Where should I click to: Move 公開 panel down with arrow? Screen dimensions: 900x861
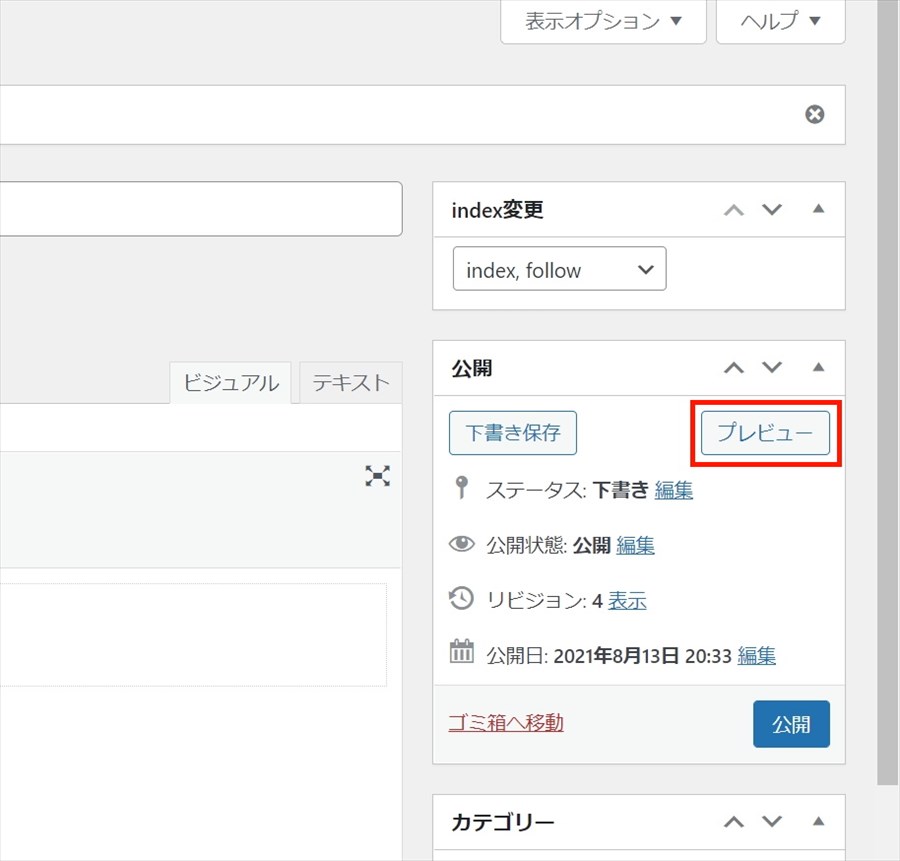[772, 368]
